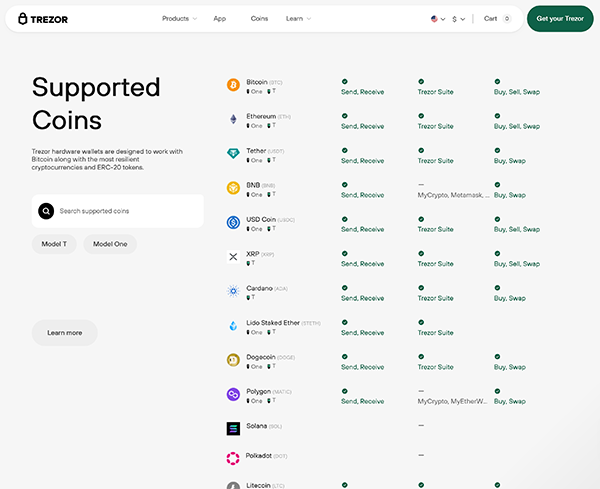Click the Supported Coins heading
Viewport: 600px width, 489px height.
(96, 104)
